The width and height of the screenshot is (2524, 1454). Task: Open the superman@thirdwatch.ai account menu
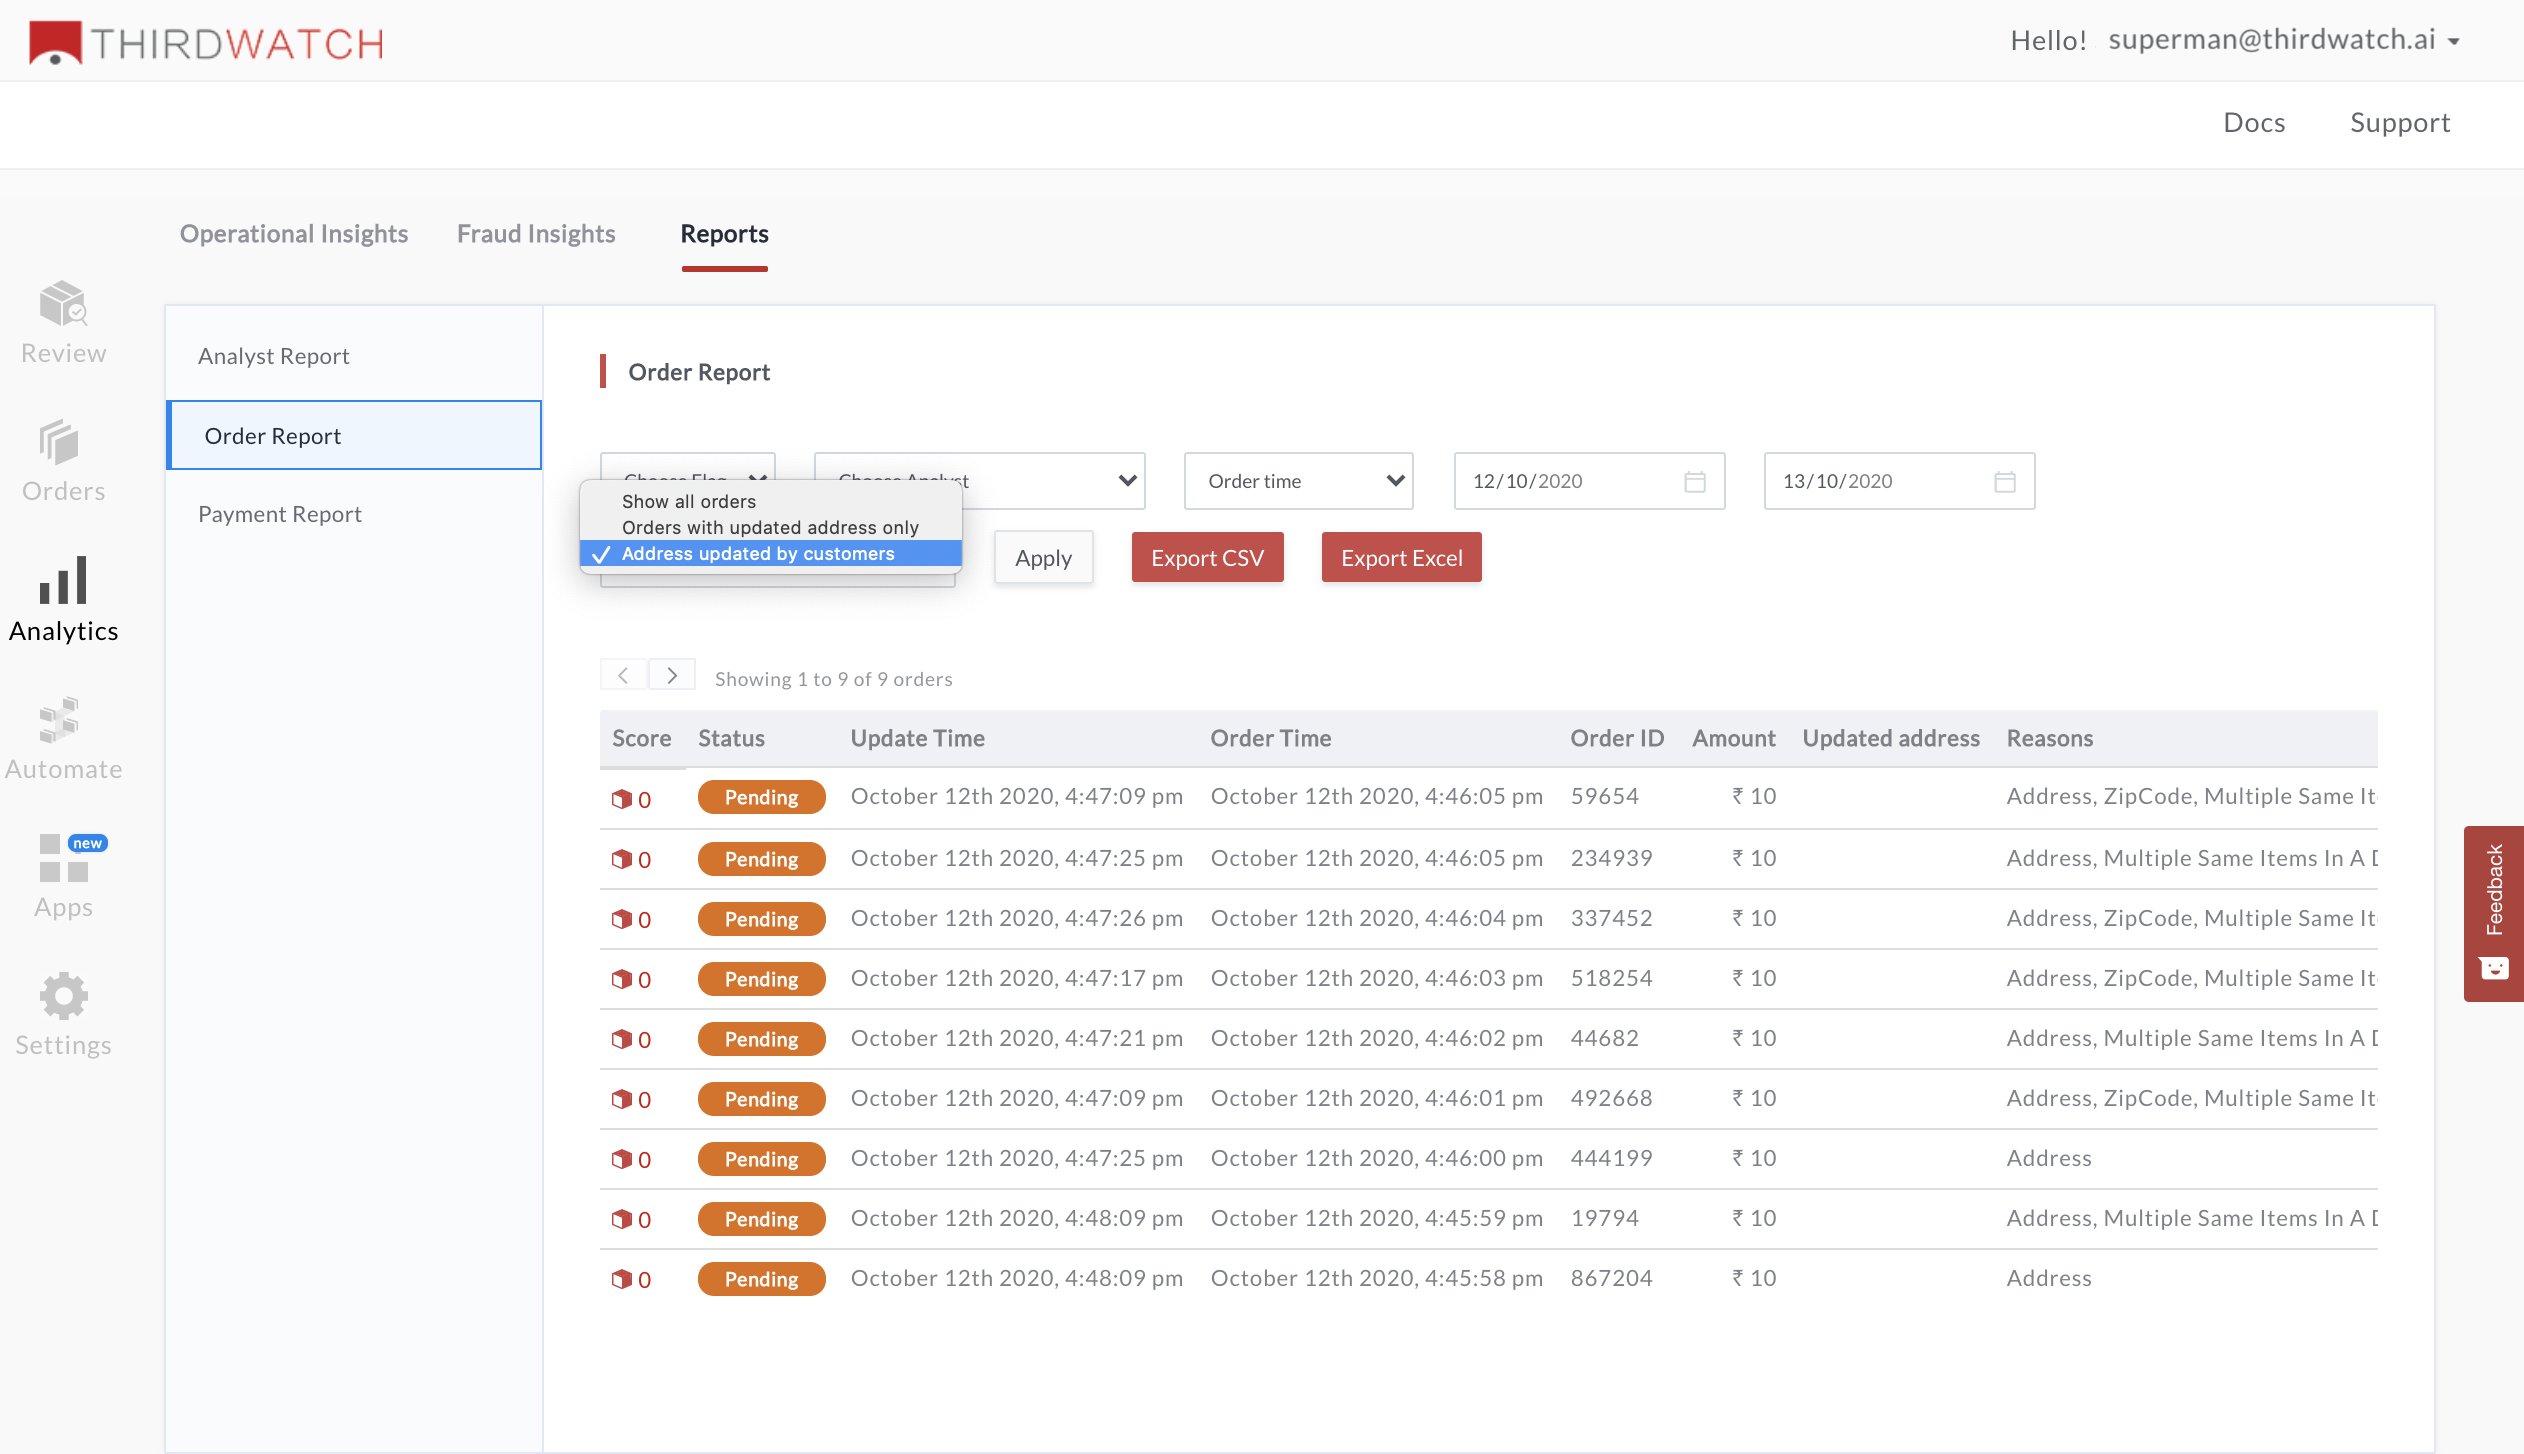(x=2284, y=40)
